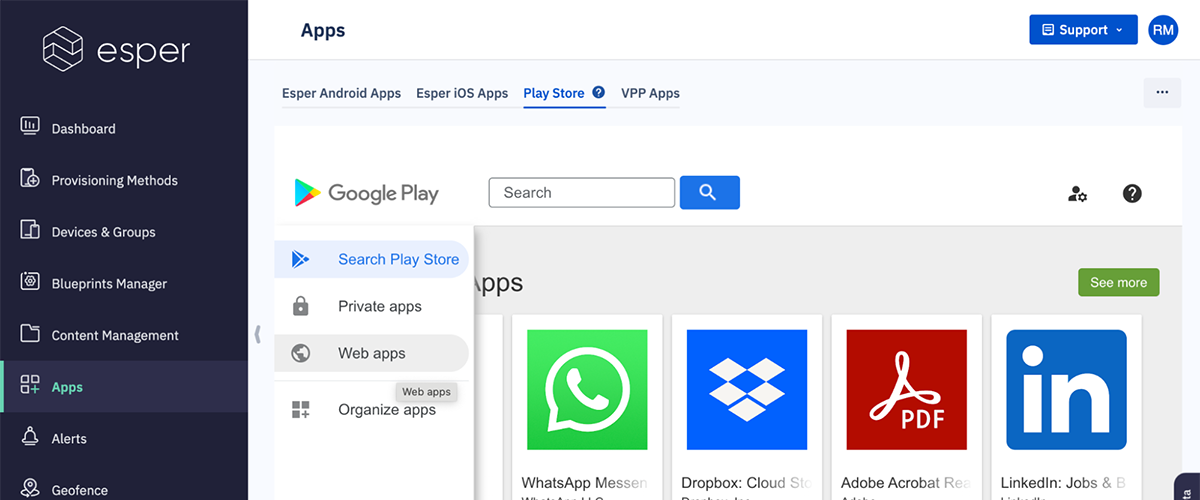Open the three-dot more options menu
The image size is (1200, 500).
coord(1162,92)
